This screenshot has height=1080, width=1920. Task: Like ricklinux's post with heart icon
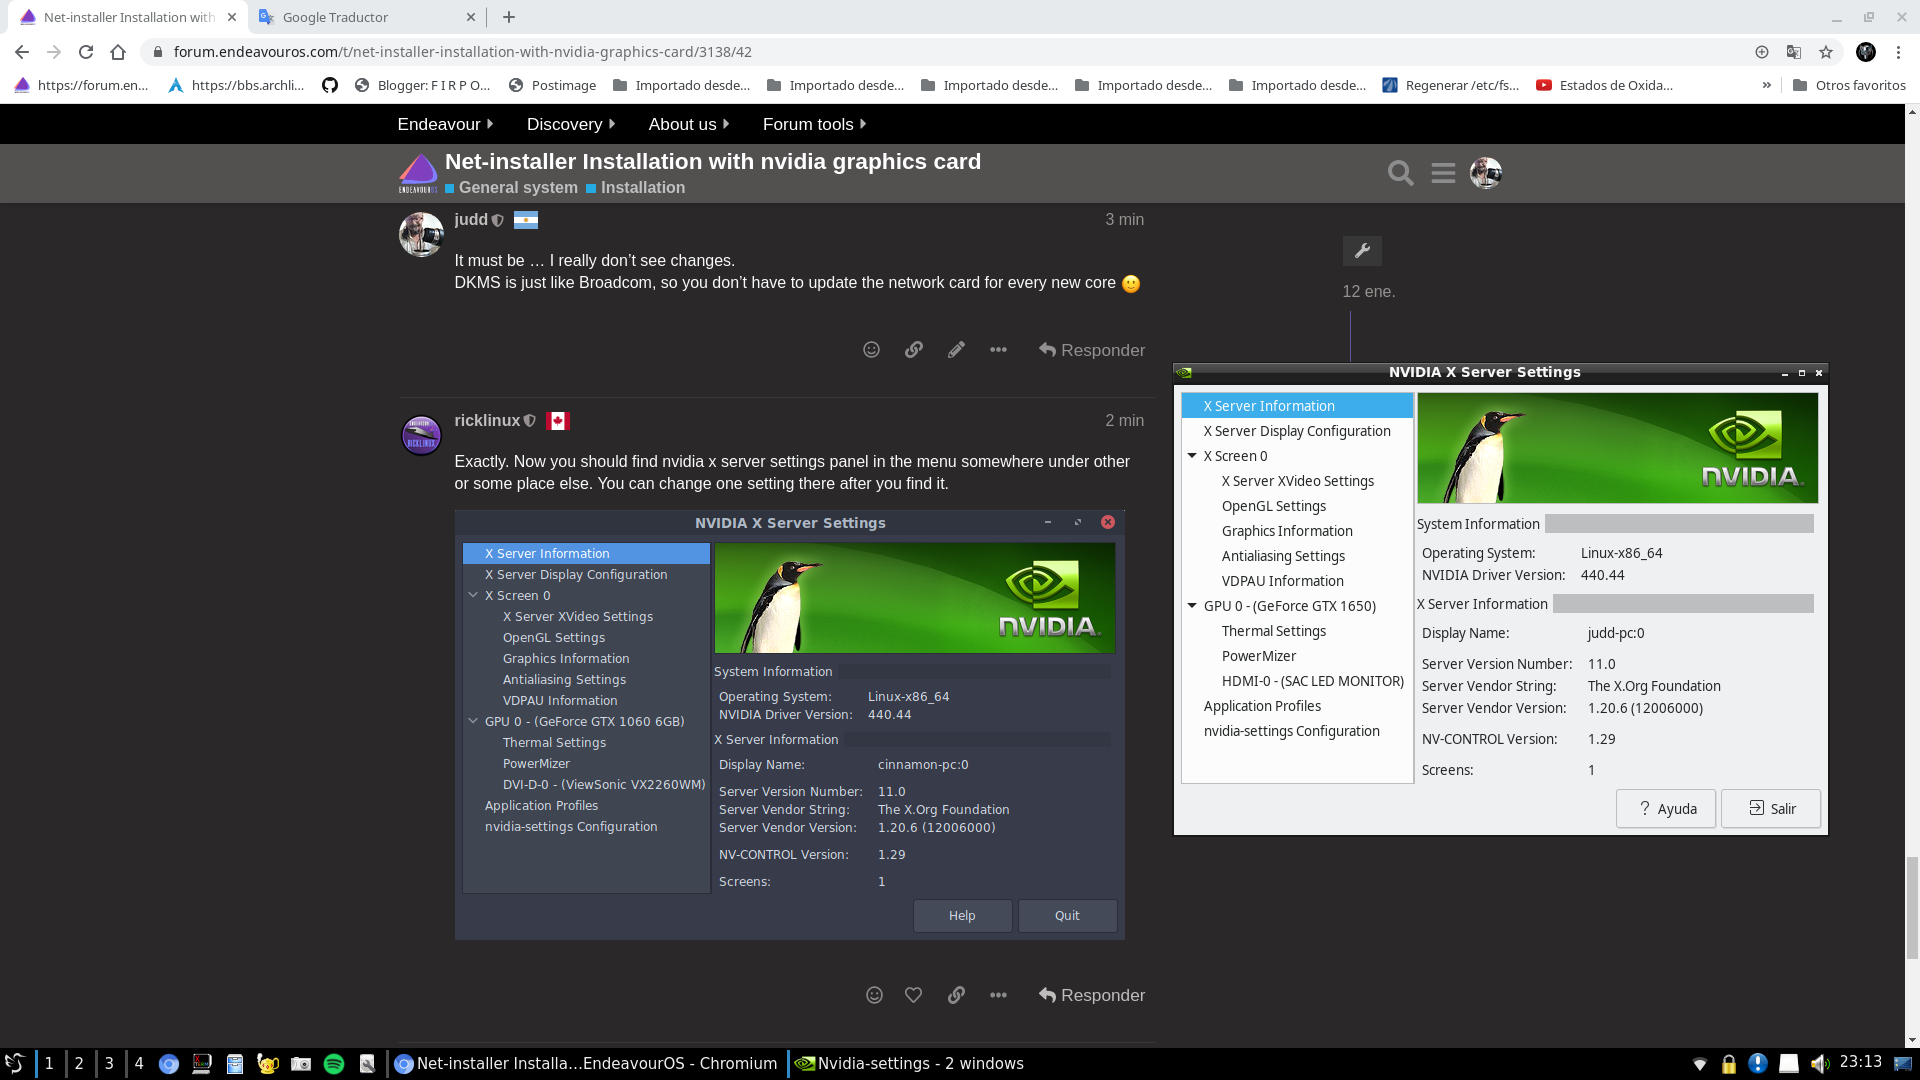[x=913, y=995]
